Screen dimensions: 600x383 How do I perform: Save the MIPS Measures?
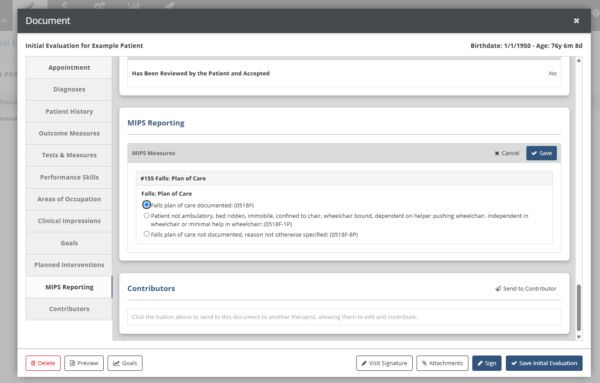point(541,153)
